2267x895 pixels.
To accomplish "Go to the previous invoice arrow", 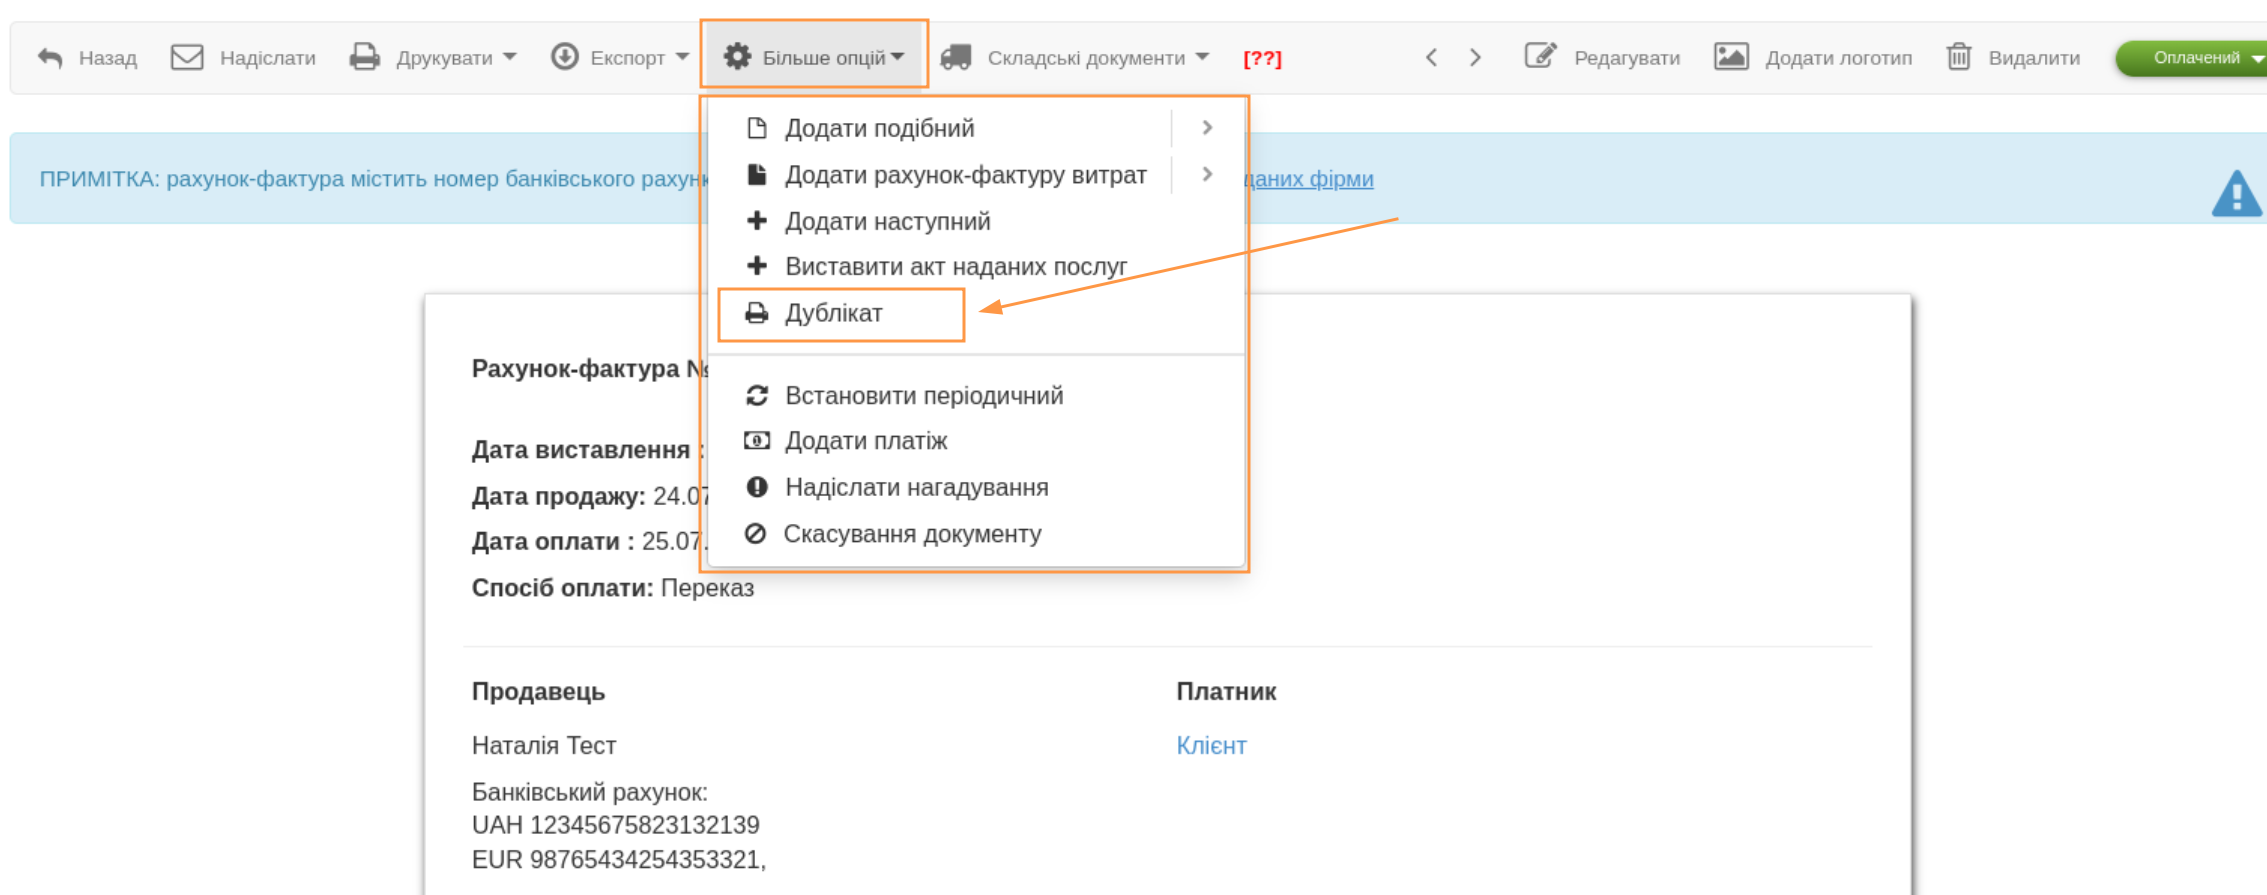I will pyautogui.click(x=1431, y=57).
